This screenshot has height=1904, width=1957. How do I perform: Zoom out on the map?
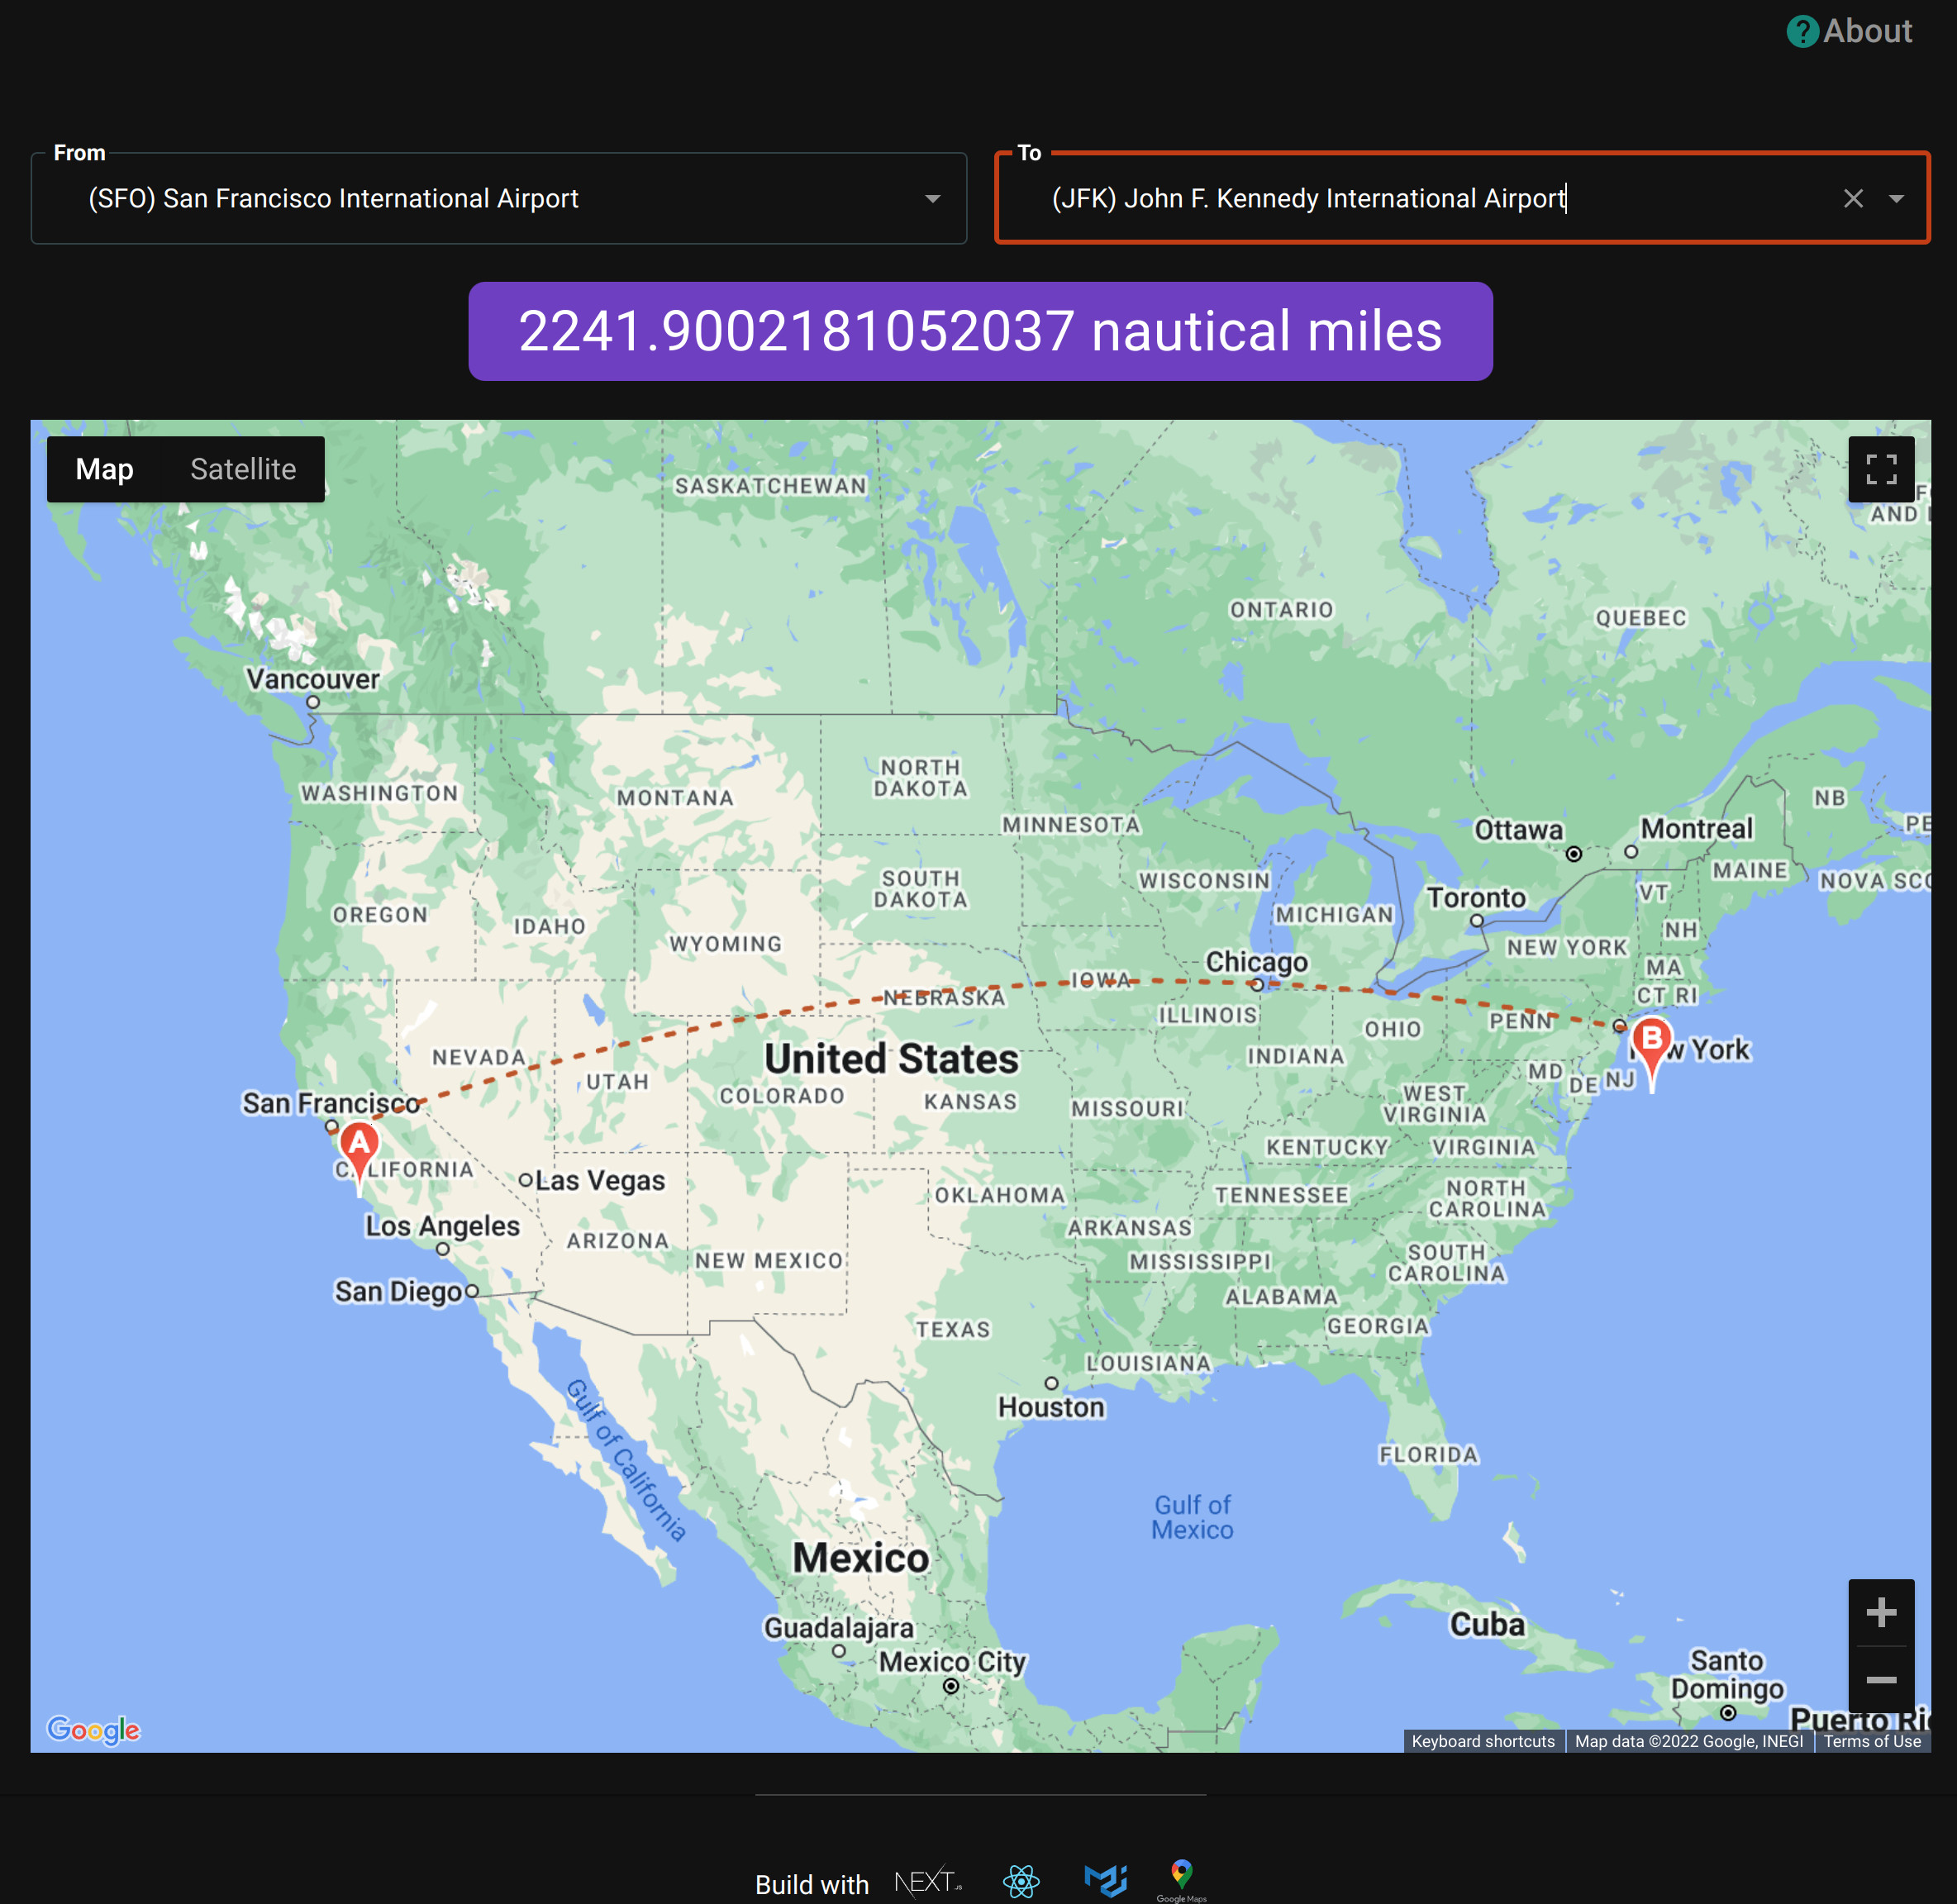pos(1880,1680)
